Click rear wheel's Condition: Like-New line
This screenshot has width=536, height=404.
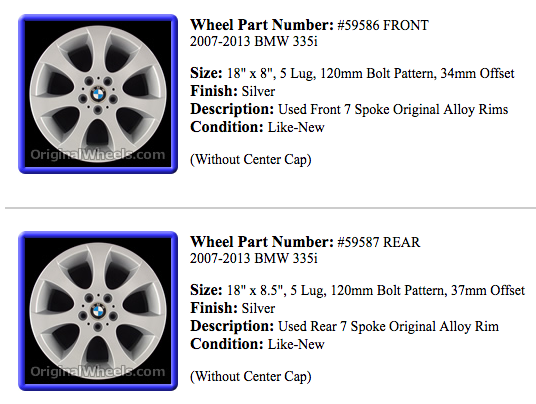click(257, 344)
